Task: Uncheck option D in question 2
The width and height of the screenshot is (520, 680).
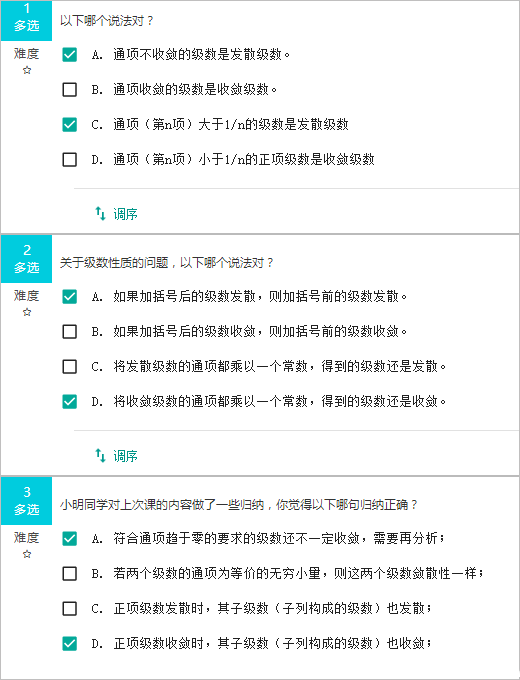Action: pos(70,402)
